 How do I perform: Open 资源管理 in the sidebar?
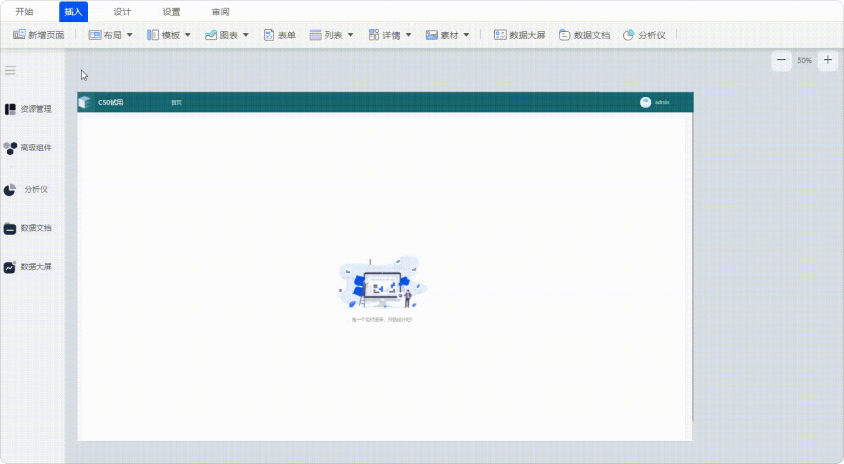(28, 109)
